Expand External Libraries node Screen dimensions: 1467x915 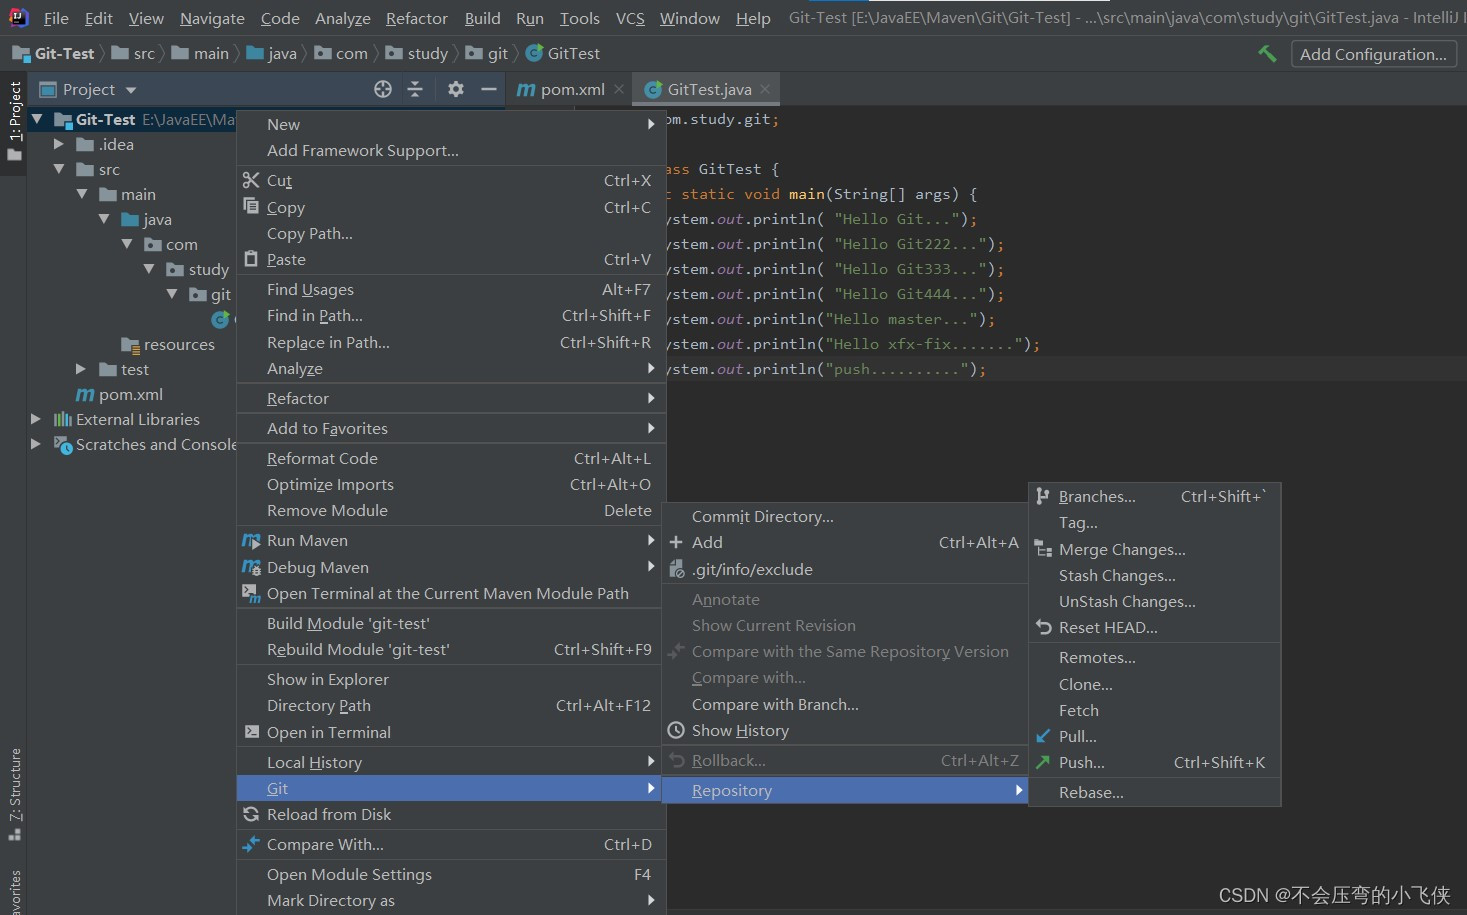tap(37, 419)
